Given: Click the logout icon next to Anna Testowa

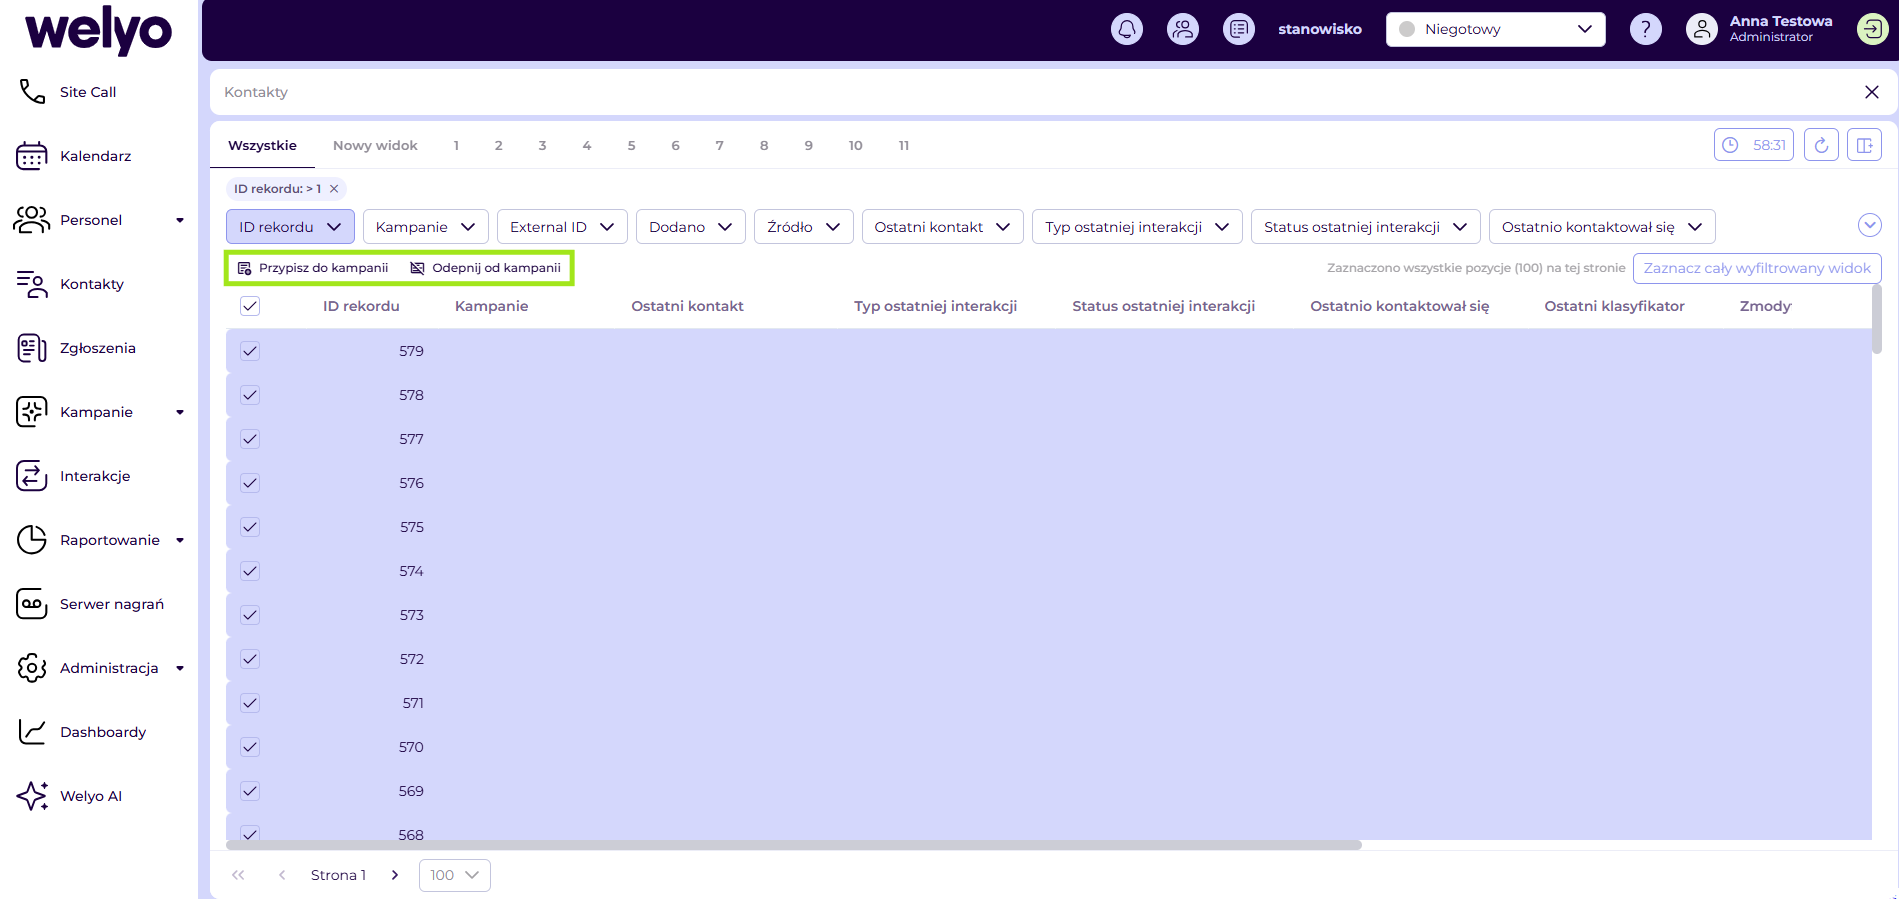Looking at the screenshot, I should (x=1872, y=29).
